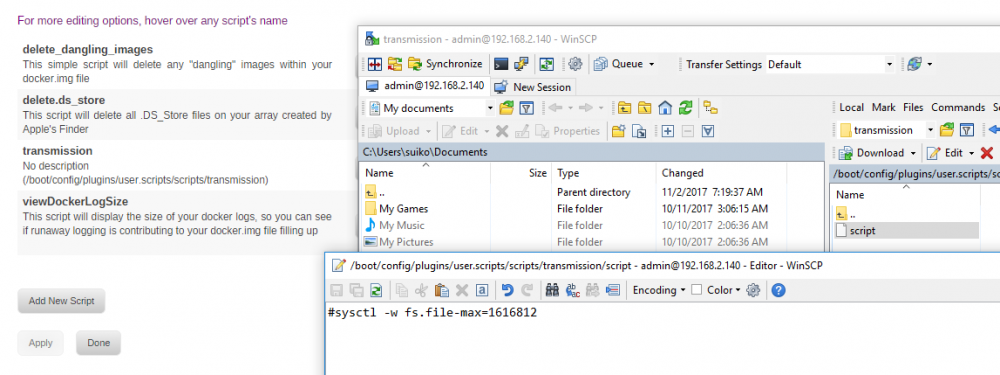Viewport: 1000px width, 375px height.
Task: Click the Apply button
Action: coord(41,343)
